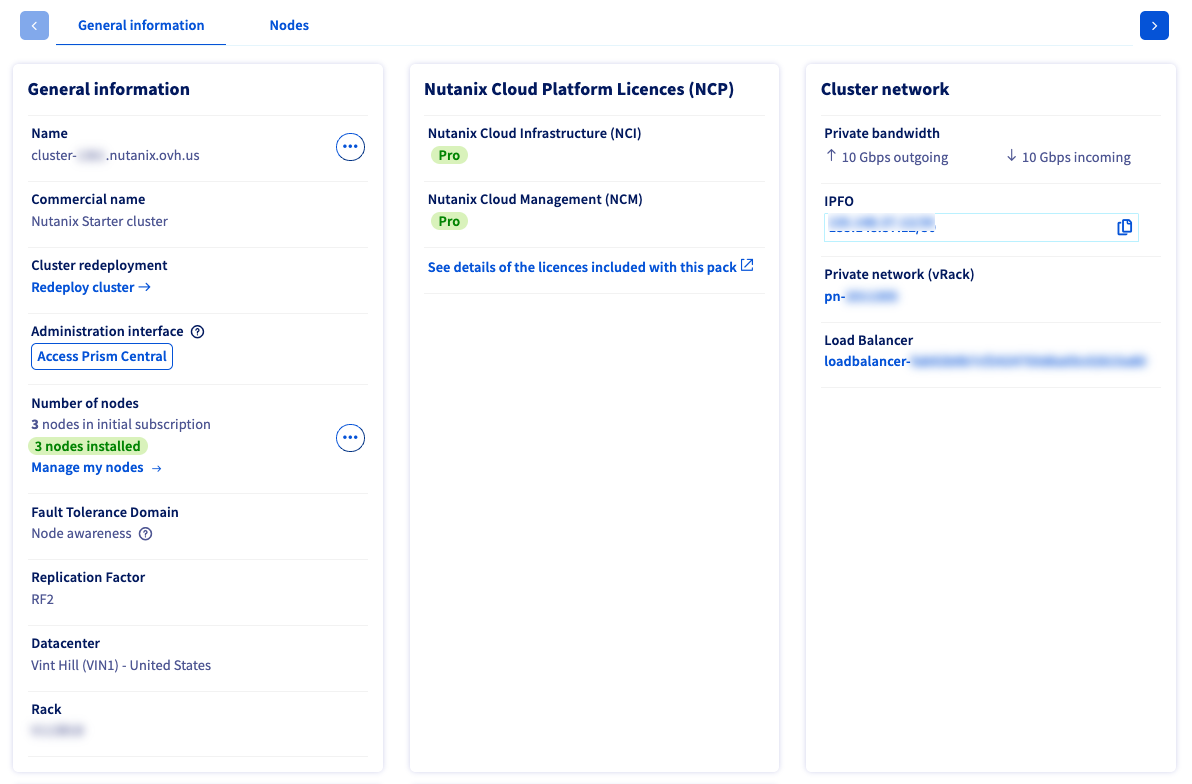This screenshot has height=784, width=1192.
Task: Copy the IPFO address with copy icon
Action: pos(1124,227)
